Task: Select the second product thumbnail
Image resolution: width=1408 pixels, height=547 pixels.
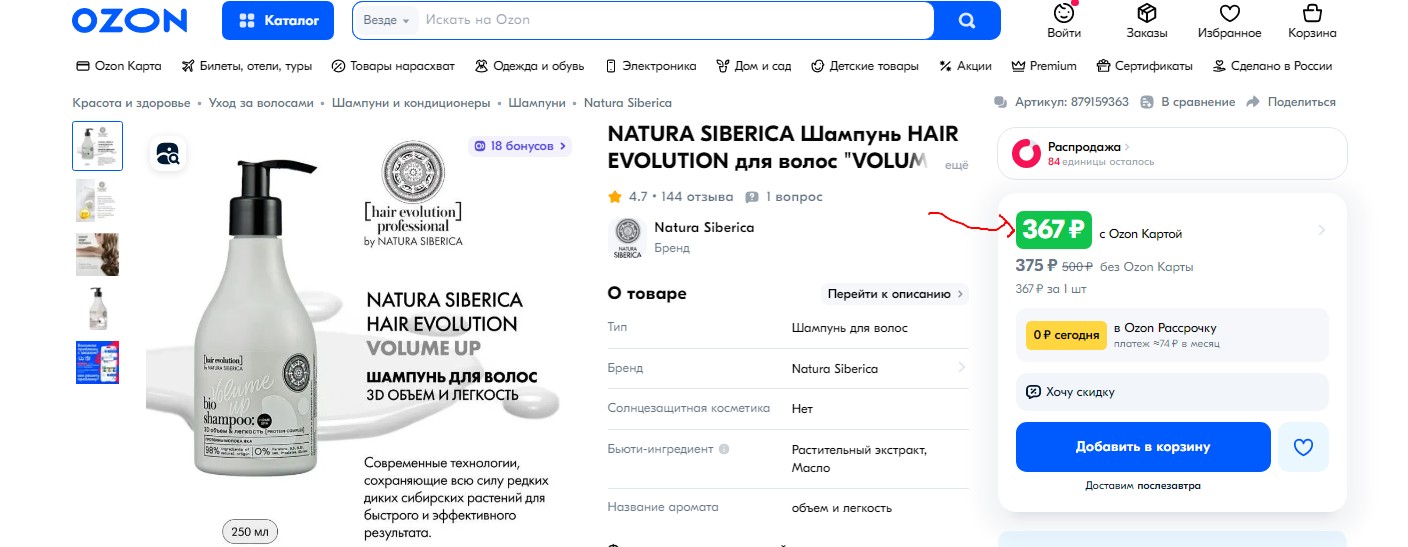Action: coord(98,200)
